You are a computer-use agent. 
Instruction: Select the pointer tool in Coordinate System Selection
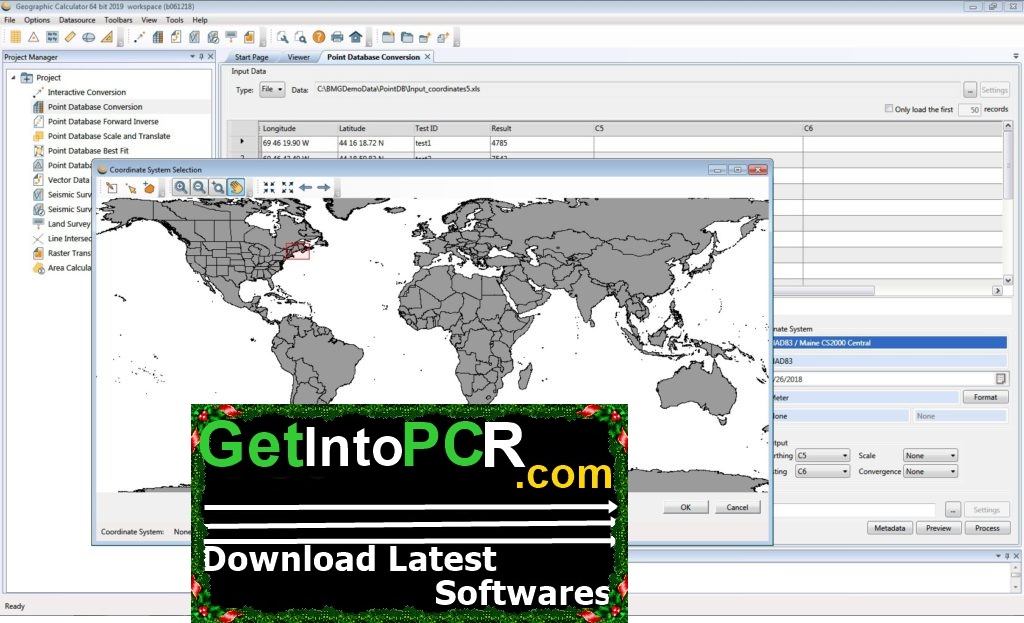click(131, 188)
